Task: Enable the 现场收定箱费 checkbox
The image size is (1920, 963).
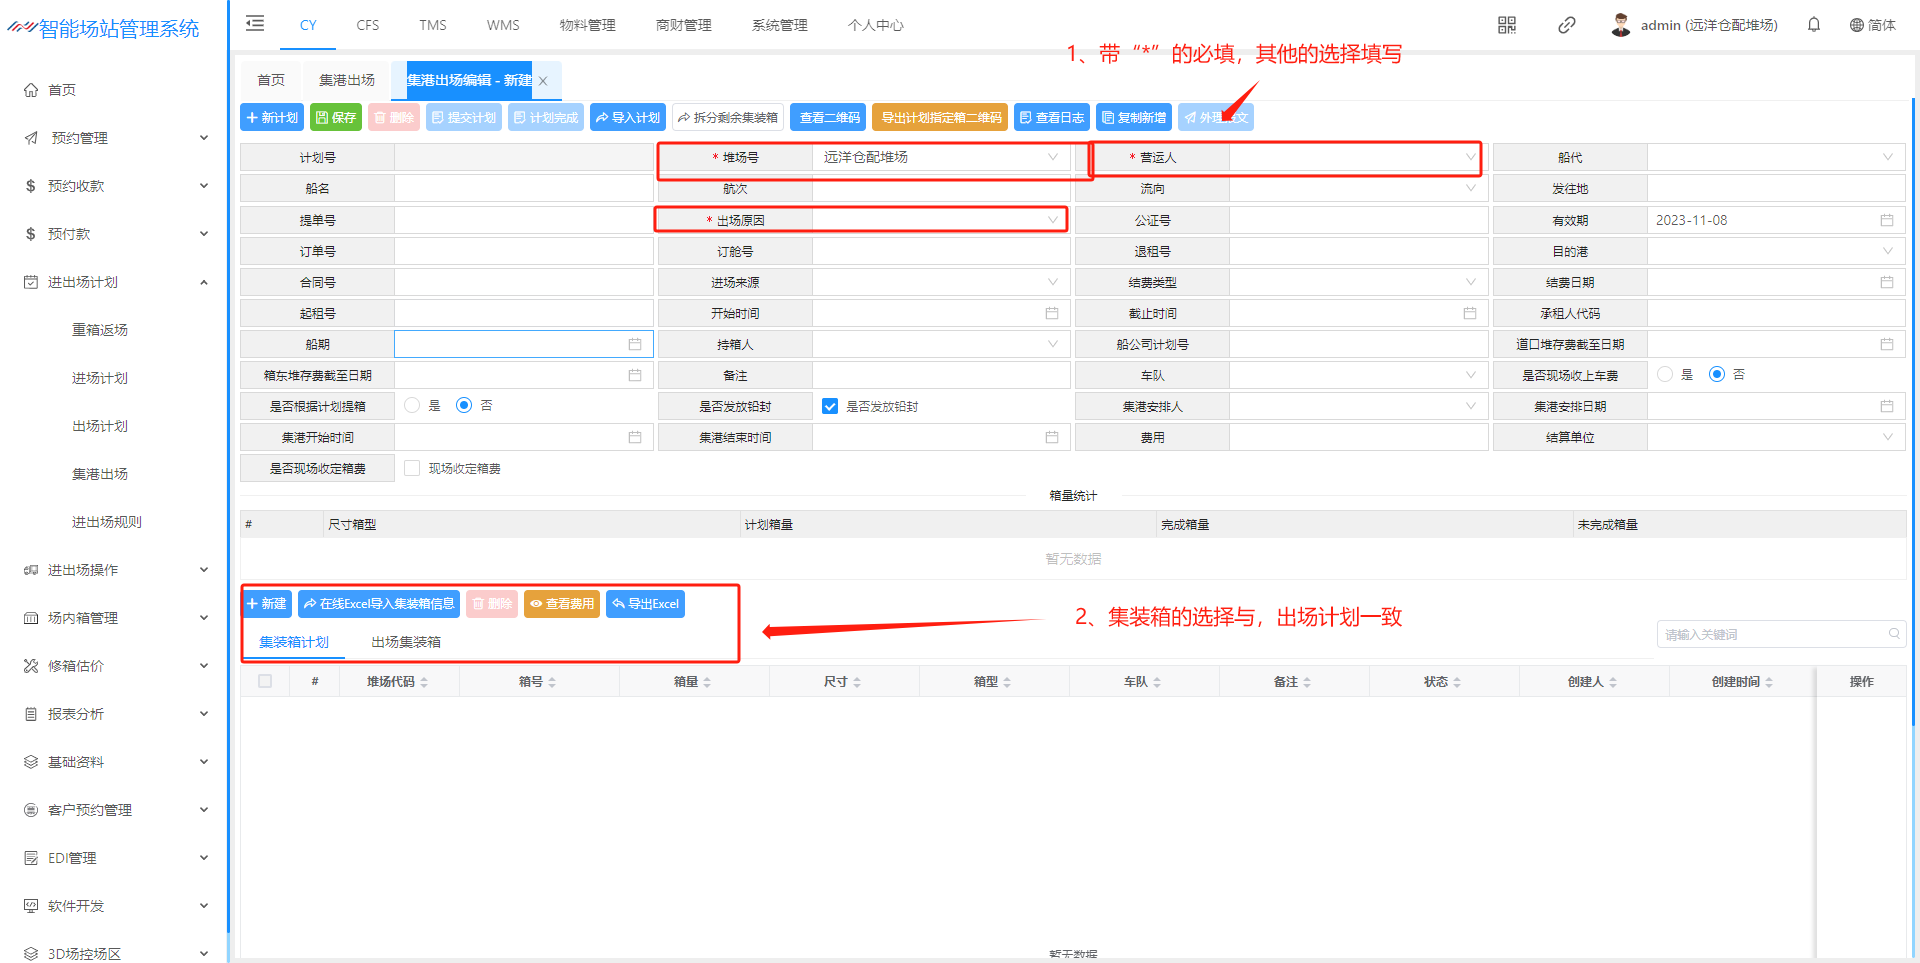Action: 412,468
